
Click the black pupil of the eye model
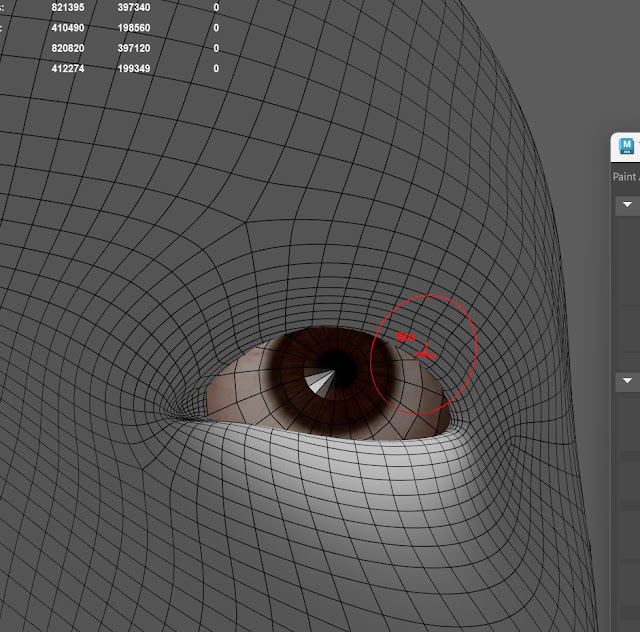[x=340, y=369]
